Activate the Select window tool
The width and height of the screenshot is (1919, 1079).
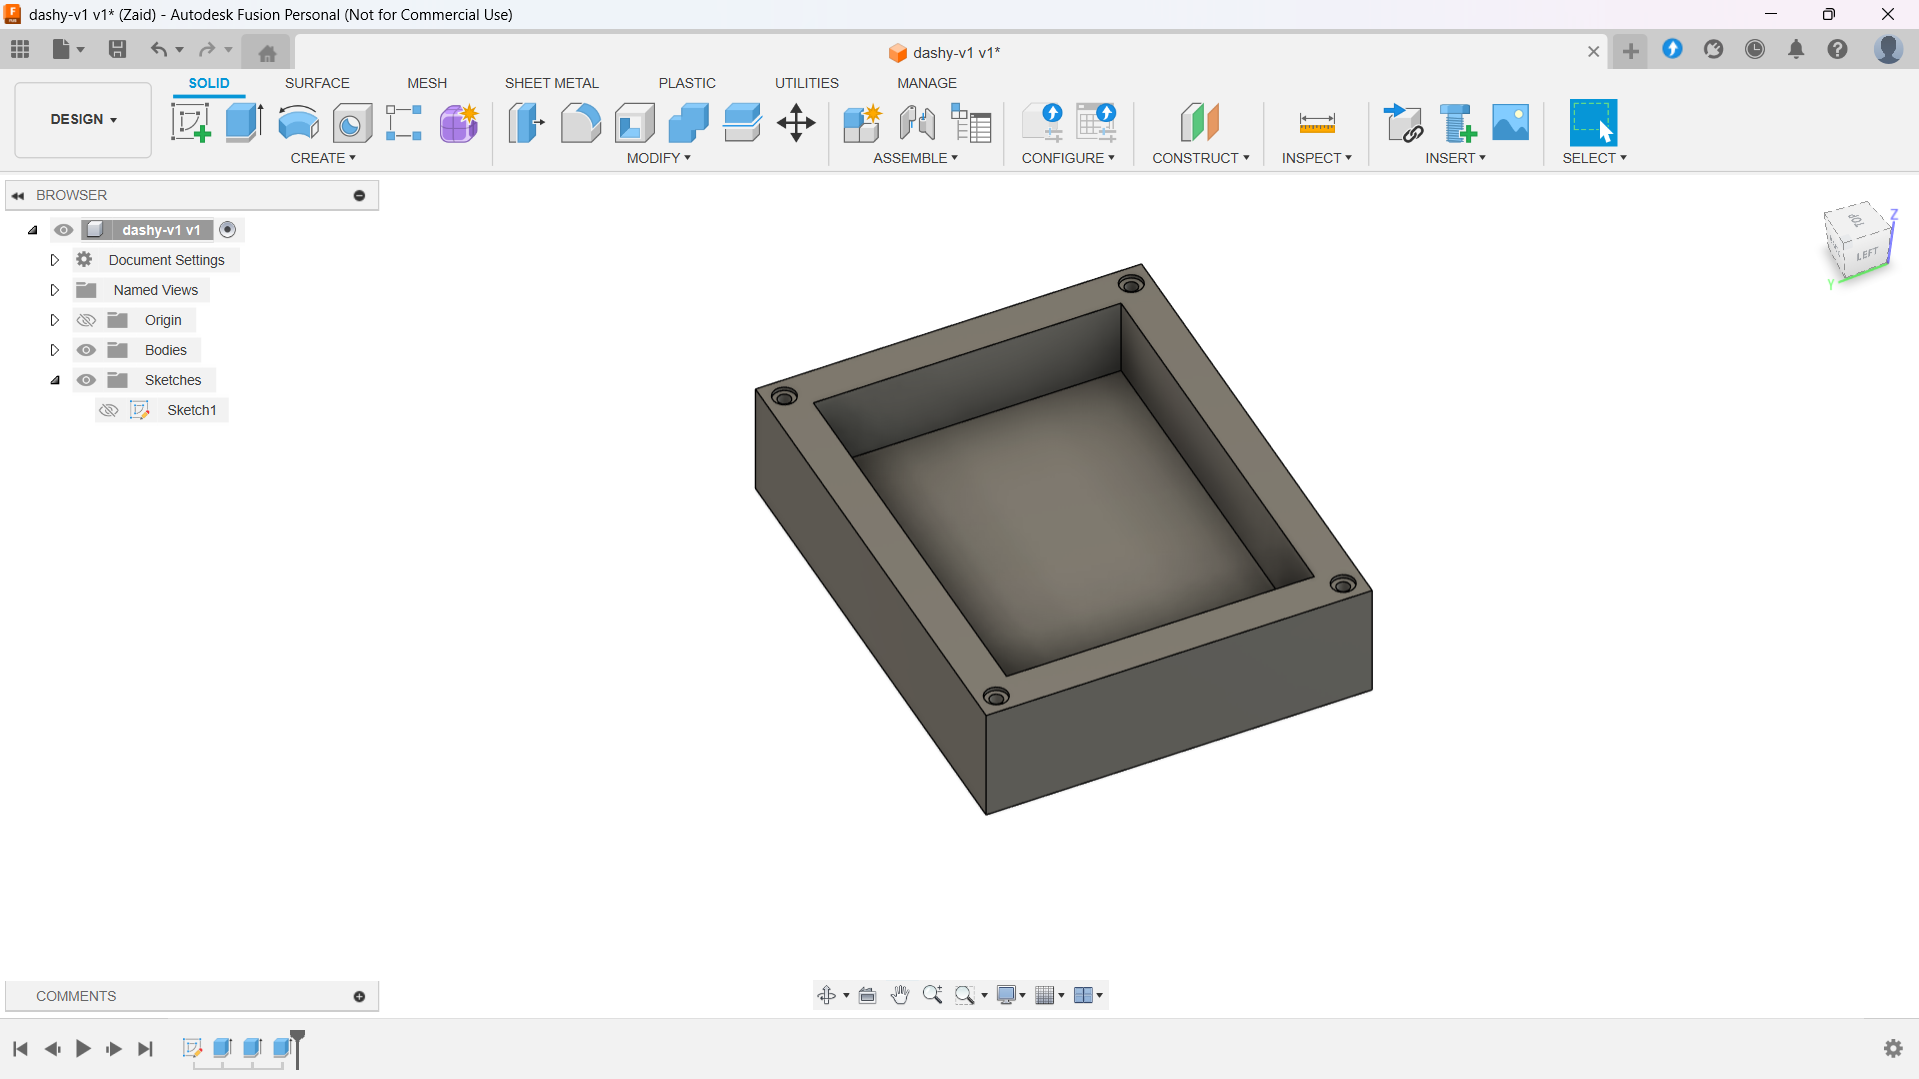1593,123
